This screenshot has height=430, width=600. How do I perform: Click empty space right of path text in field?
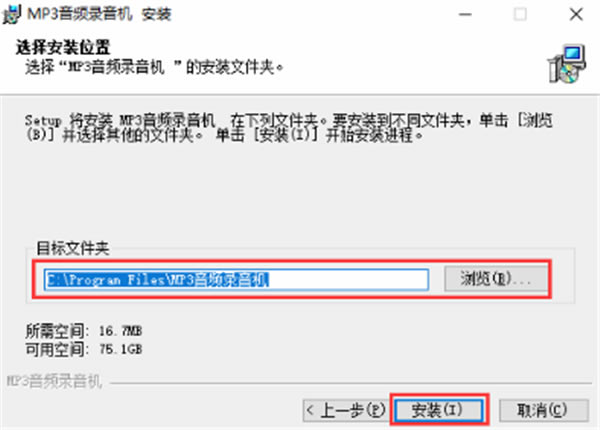348,279
